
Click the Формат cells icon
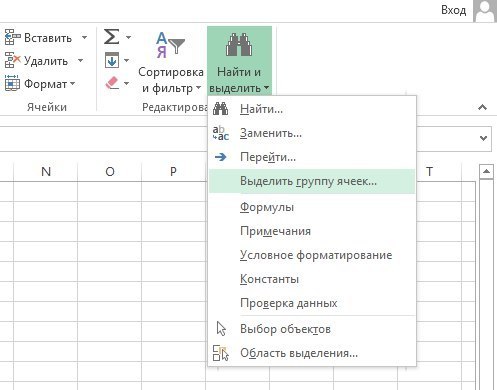(12, 83)
